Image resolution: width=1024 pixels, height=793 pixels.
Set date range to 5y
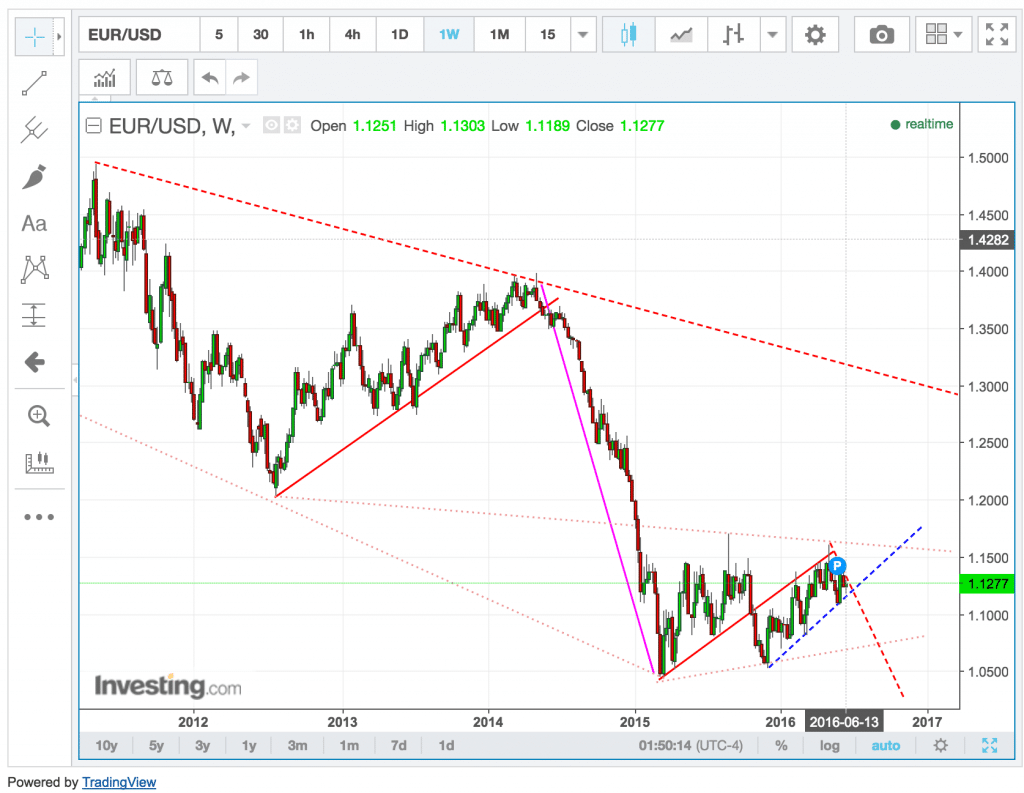coord(156,745)
